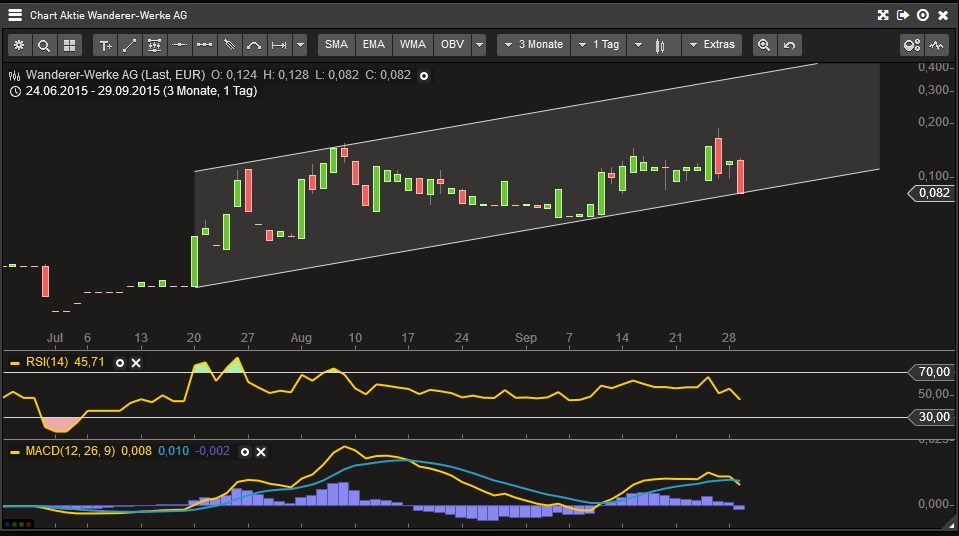
Task: Click the 0,082 current price marker
Action: pos(930,193)
